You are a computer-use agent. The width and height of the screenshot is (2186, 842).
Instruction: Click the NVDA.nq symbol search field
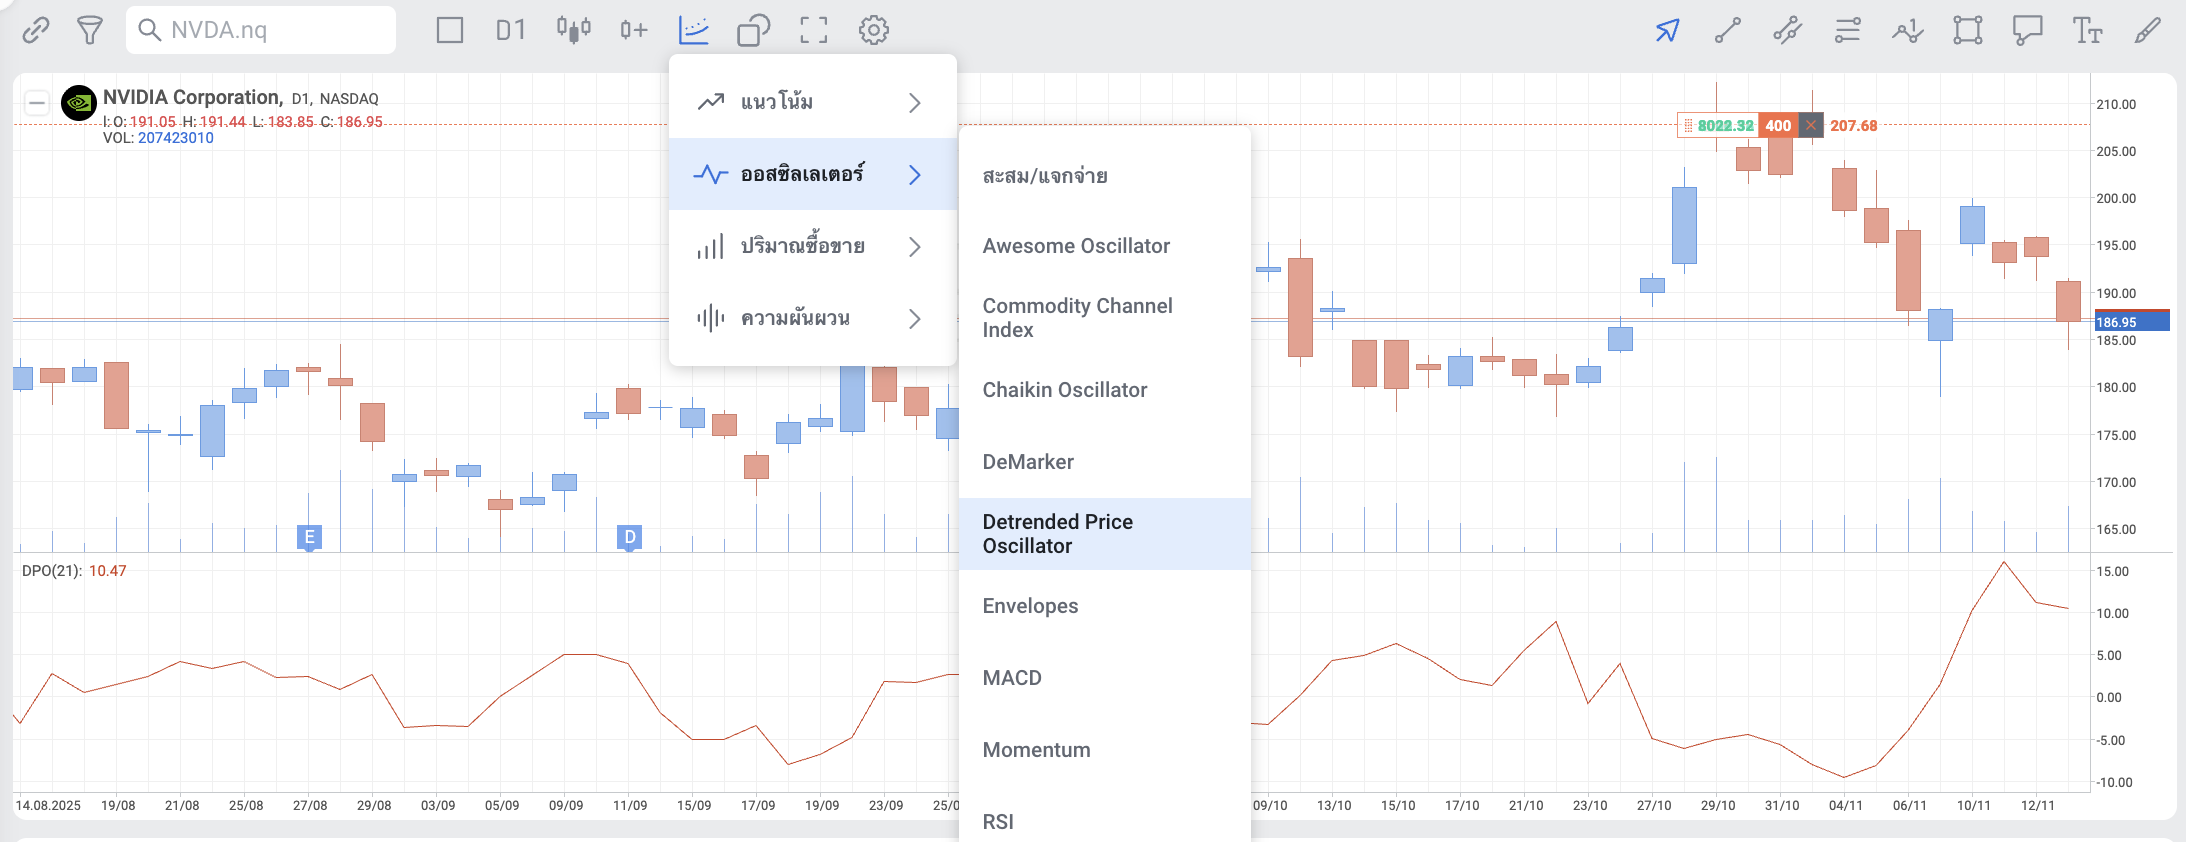261,30
